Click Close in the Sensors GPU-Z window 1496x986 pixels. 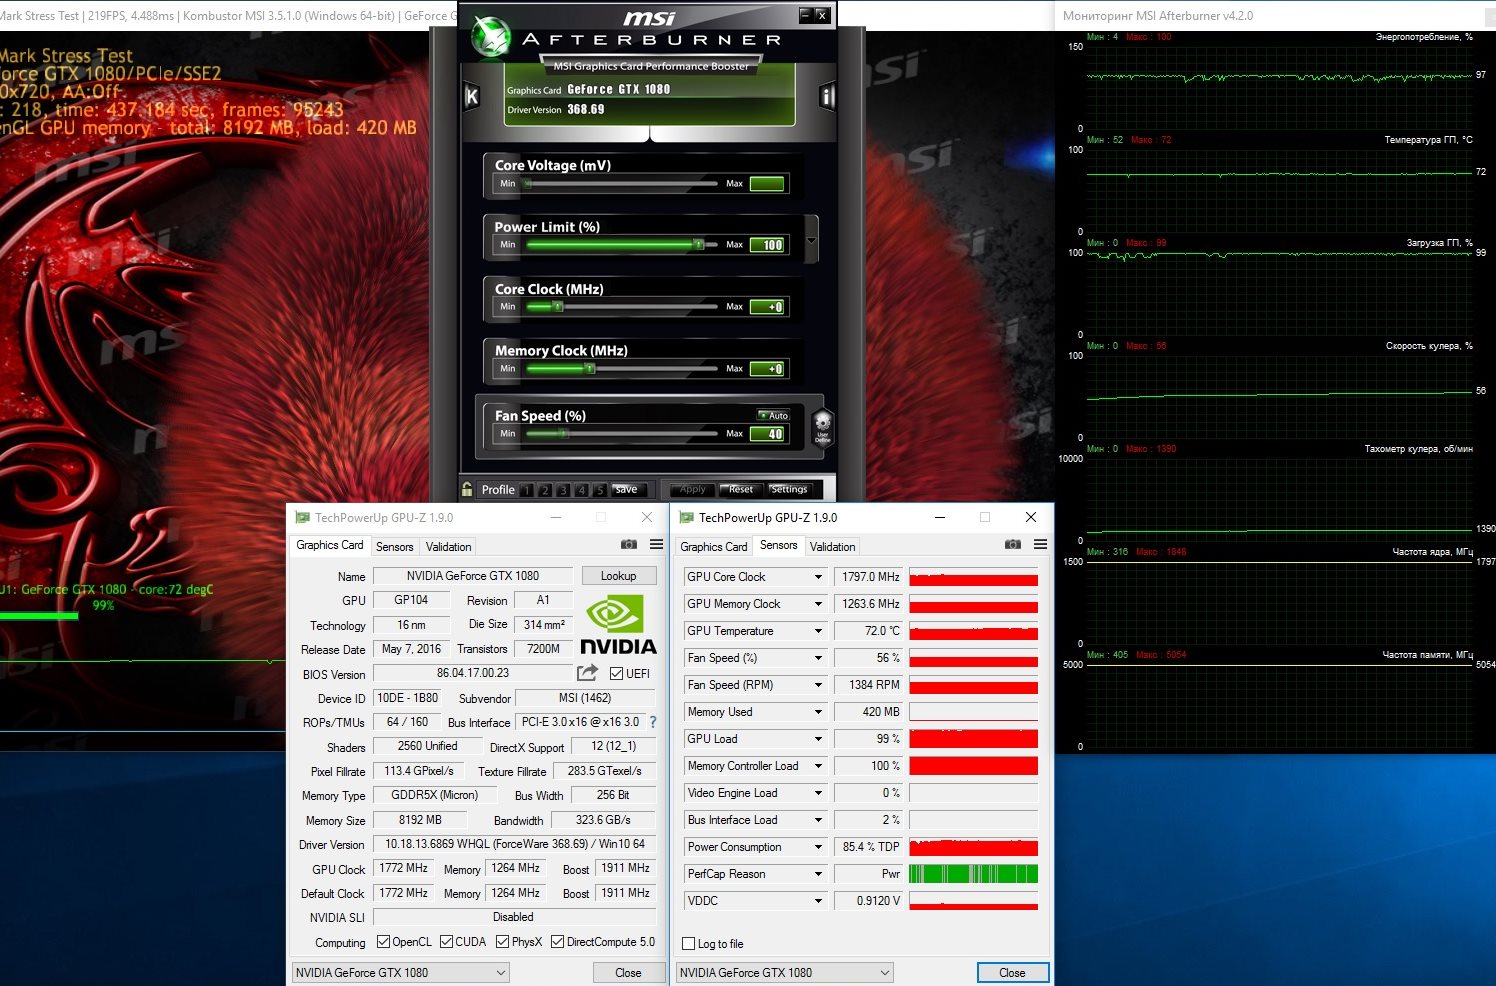pos(1012,972)
